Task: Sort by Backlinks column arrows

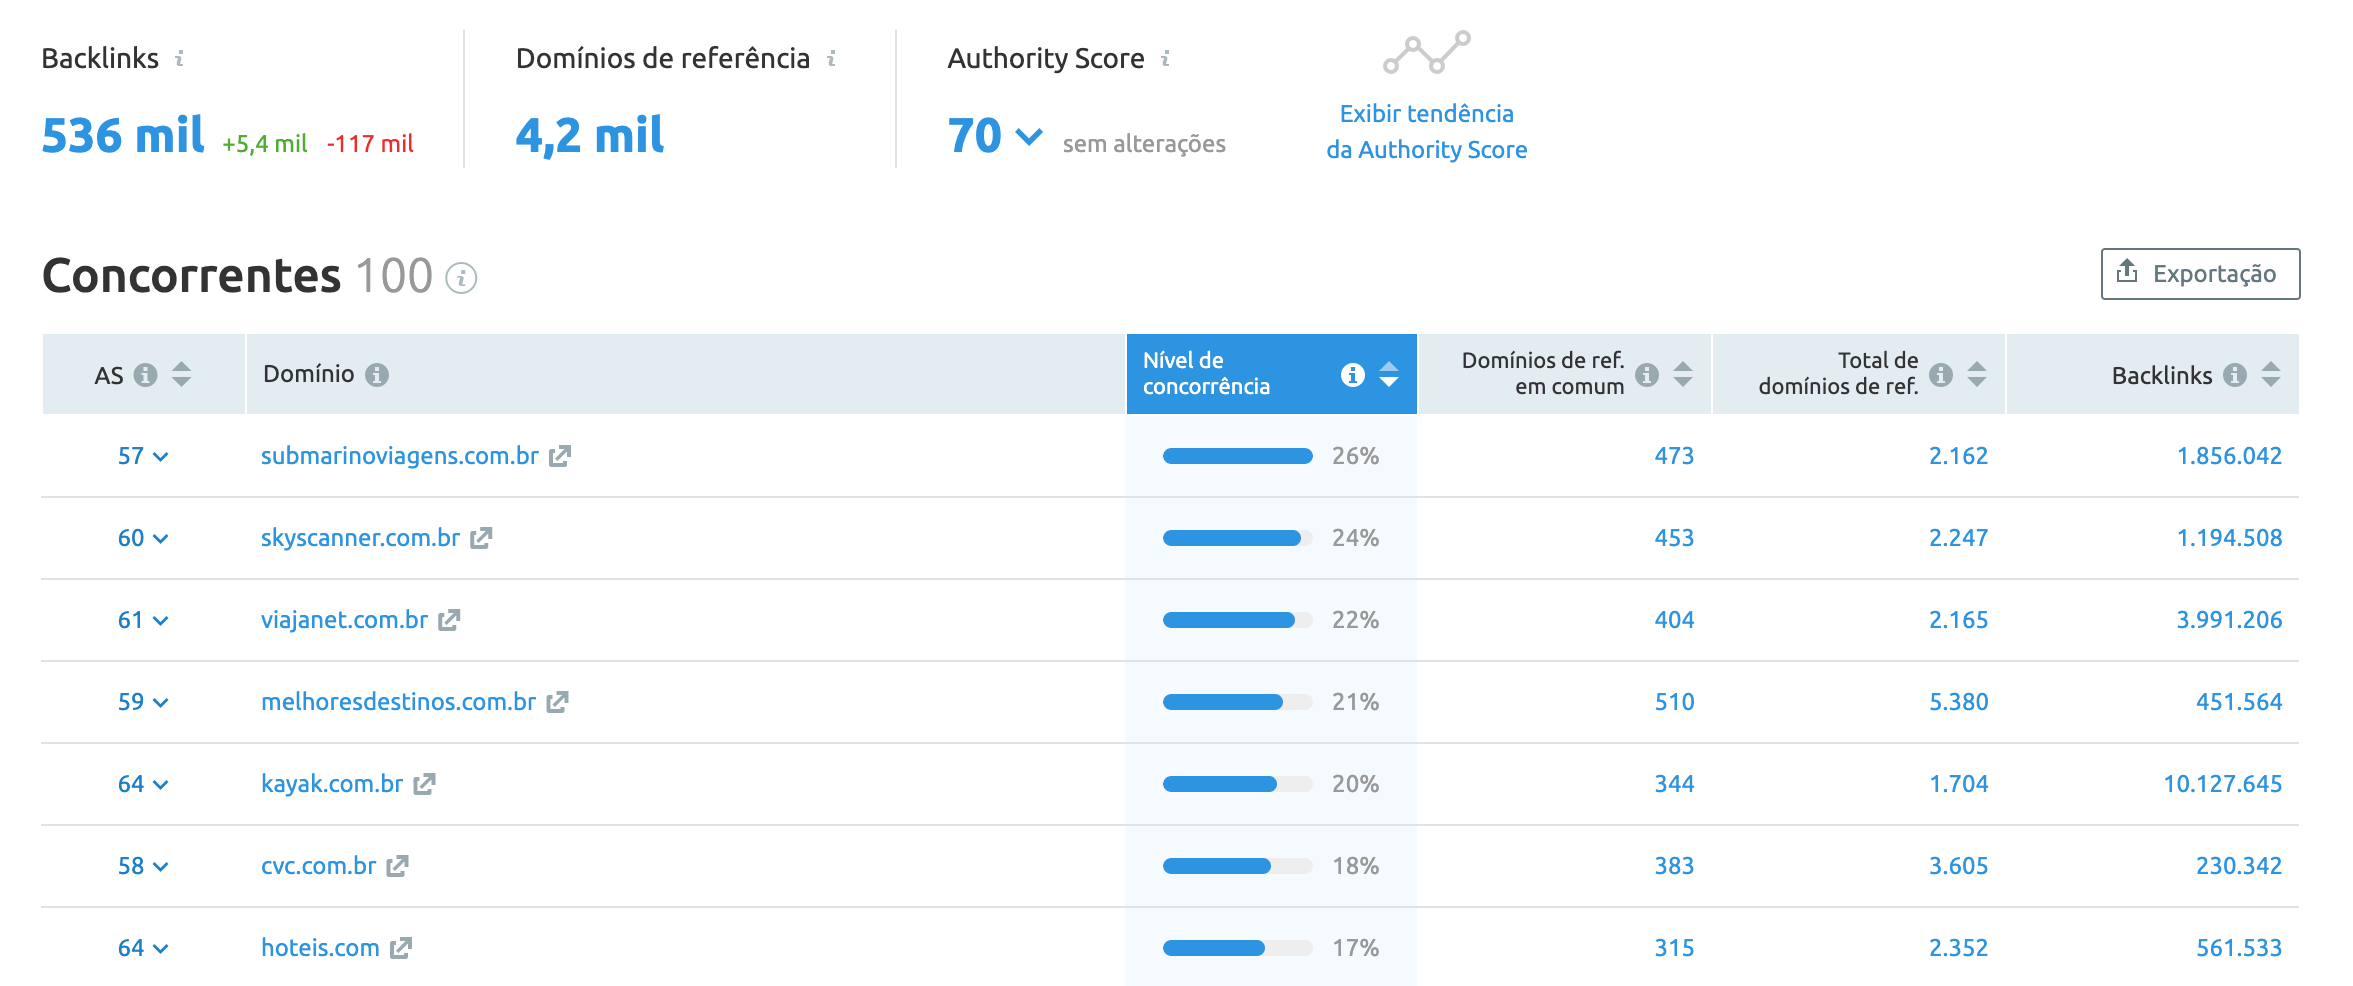Action: [x=2271, y=375]
